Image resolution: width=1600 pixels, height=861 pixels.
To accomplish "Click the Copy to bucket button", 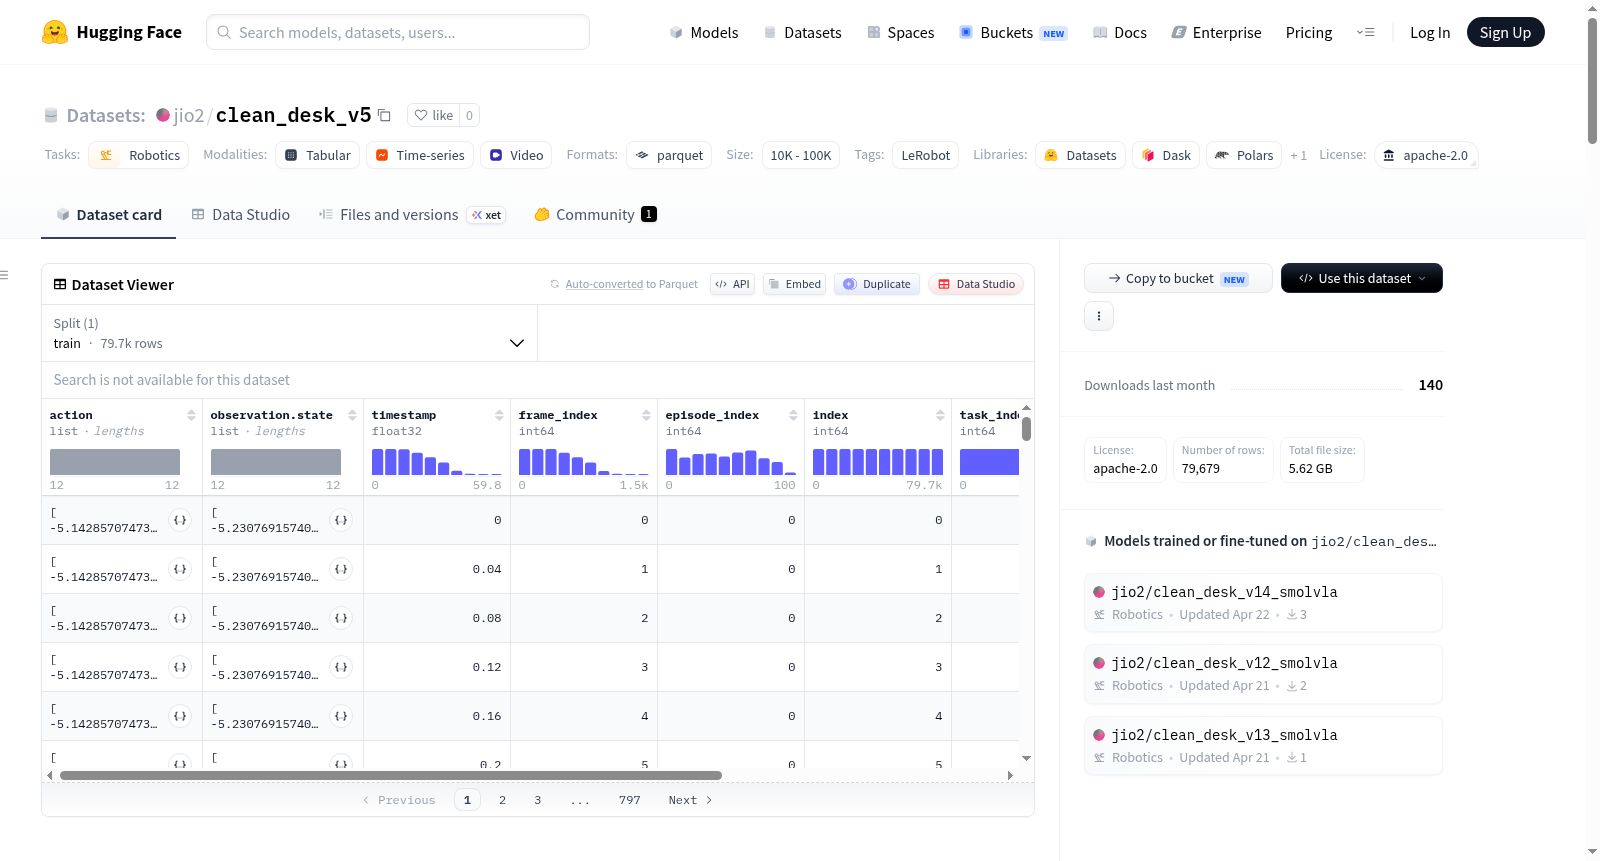I will 1178,278.
